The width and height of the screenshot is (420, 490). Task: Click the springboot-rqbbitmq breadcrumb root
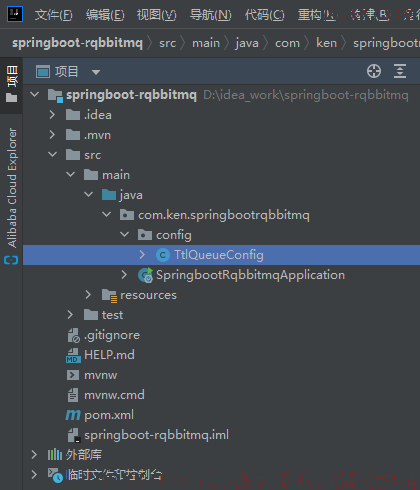[x=77, y=43]
